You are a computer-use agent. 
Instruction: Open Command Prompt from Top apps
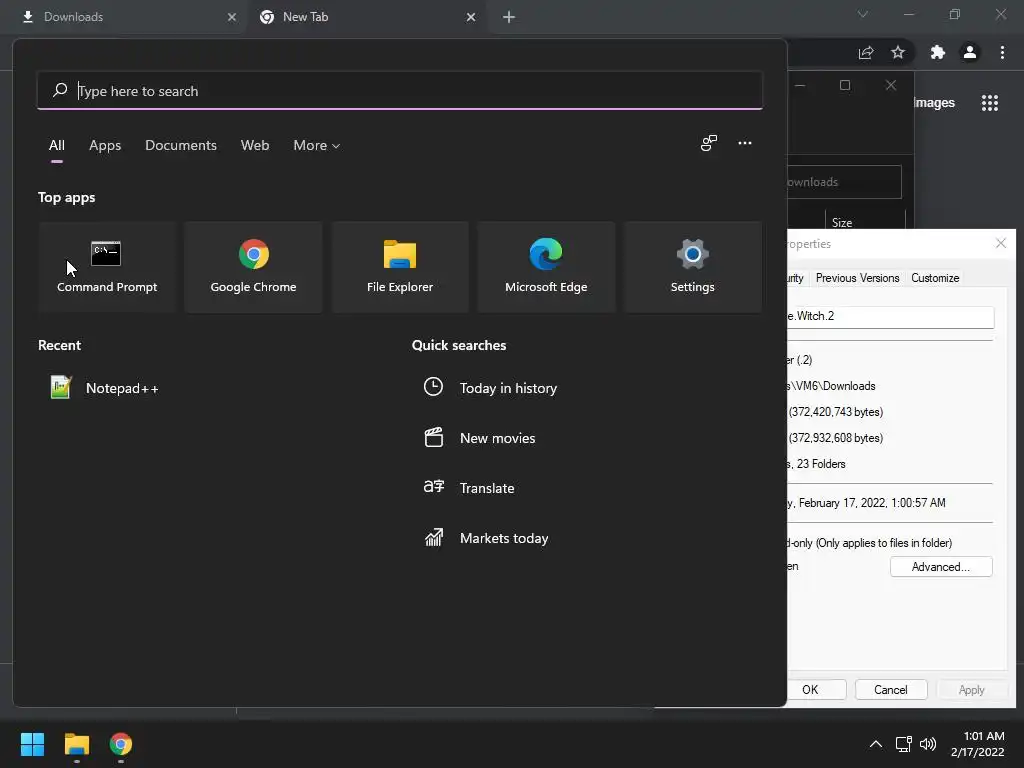pos(107,267)
